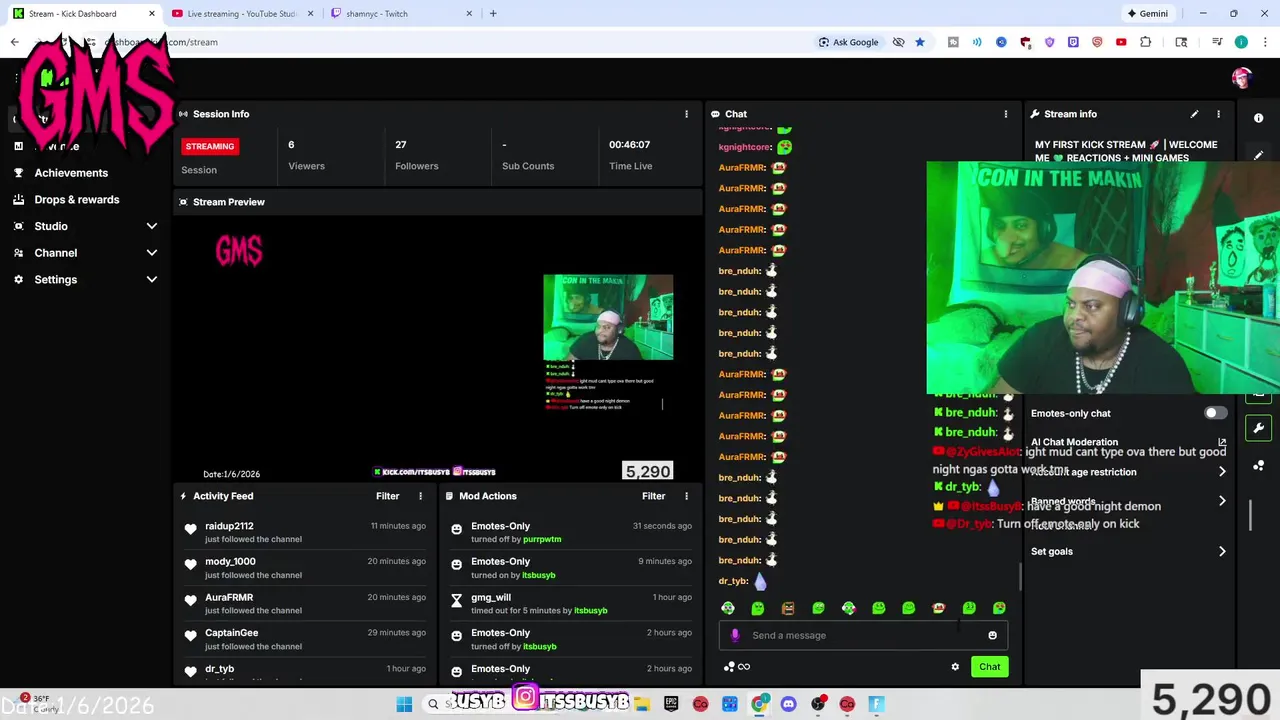This screenshot has width=1280, height=720.
Task: Click the Ask Google button
Action: pyautogui.click(x=848, y=42)
